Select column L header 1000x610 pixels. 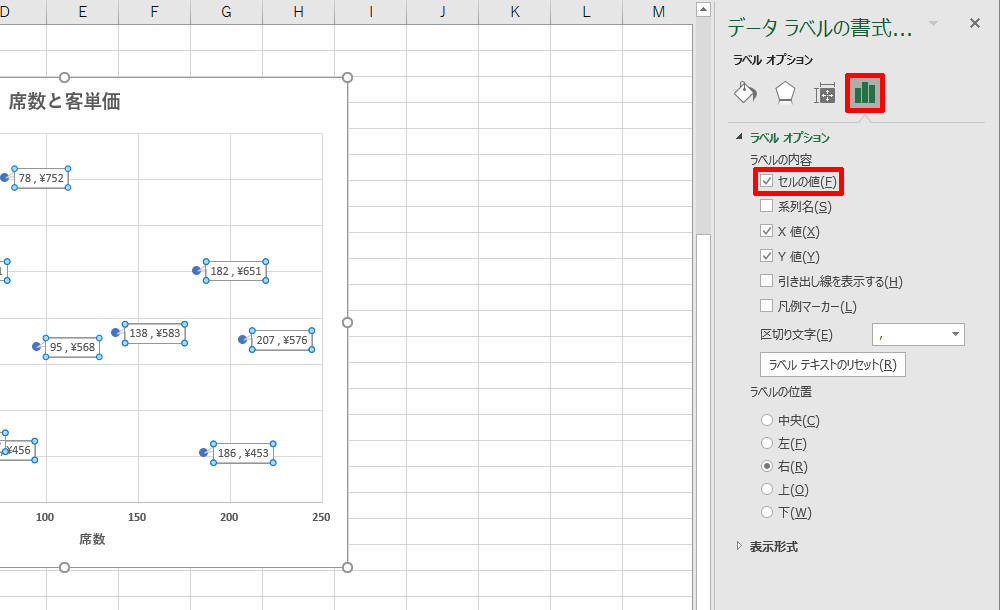[587, 11]
